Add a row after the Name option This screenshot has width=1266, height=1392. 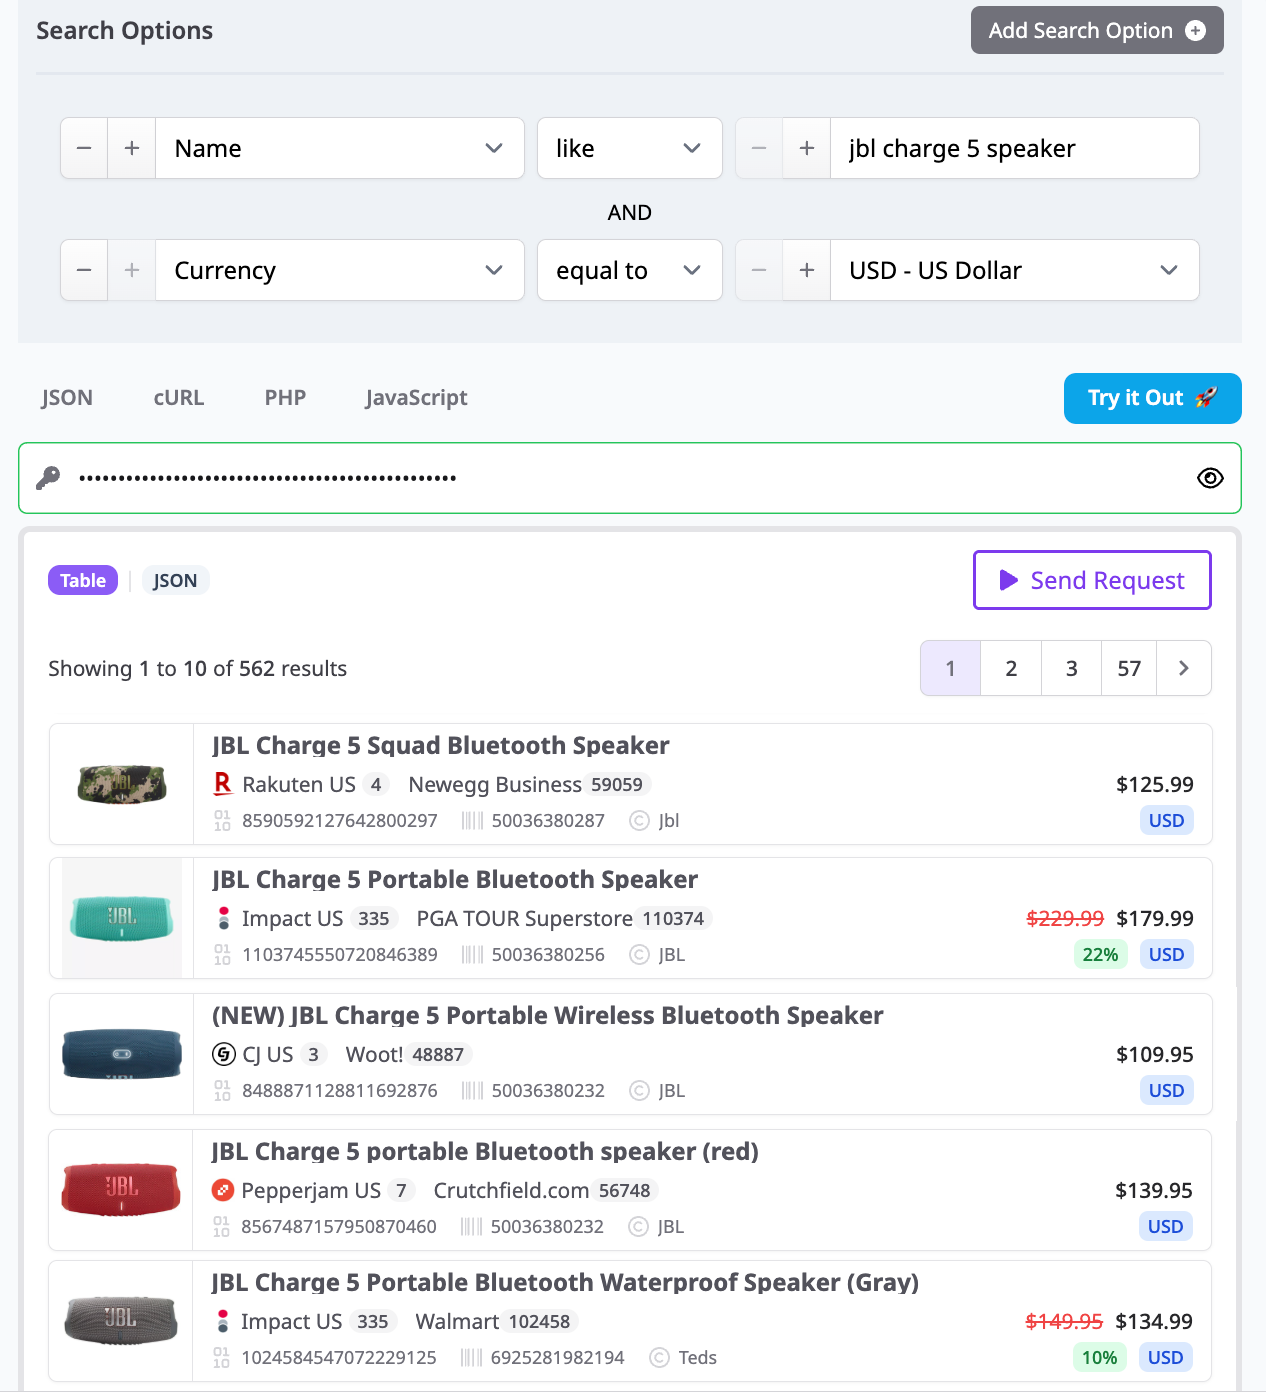click(x=132, y=148)
